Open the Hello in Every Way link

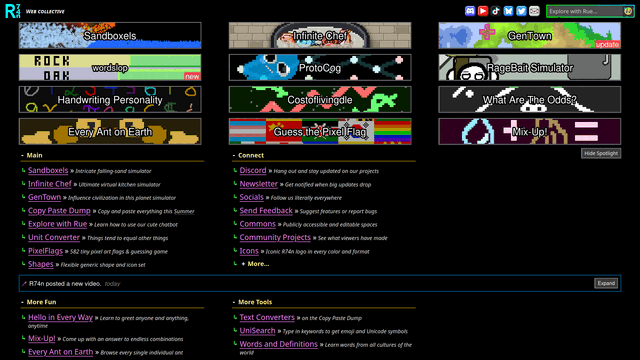coord(60,318)
